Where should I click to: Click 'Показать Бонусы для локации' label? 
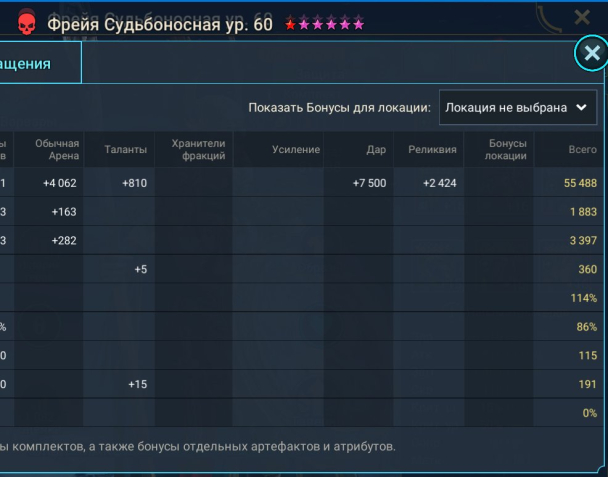pos(339,107)
